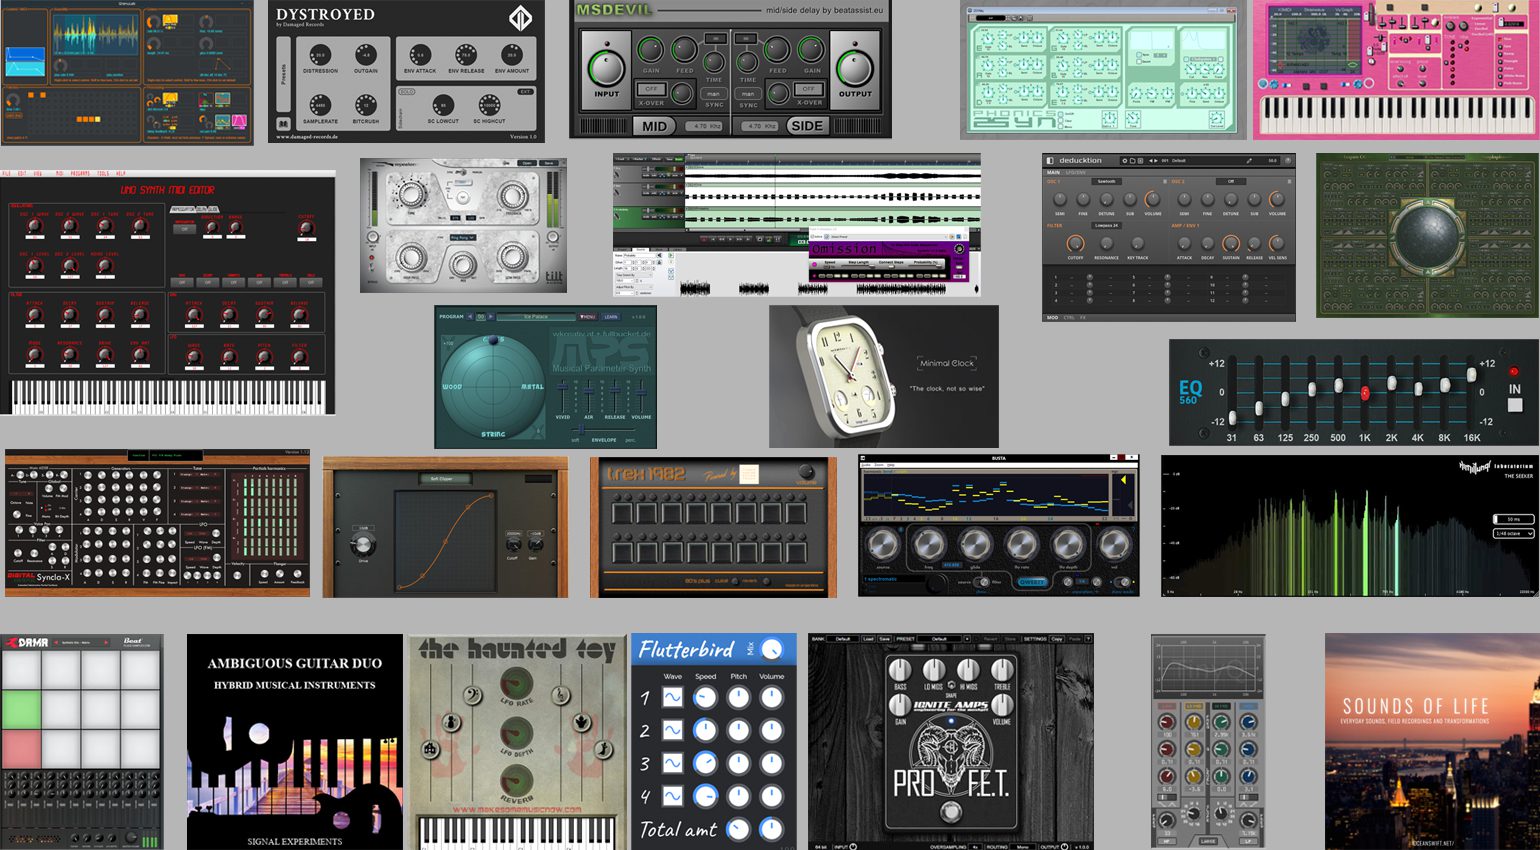The width and height of the screenshot is (1540, 850).
Task: Click the deducktion new preset file icon
Action: tap(1133, 160)
